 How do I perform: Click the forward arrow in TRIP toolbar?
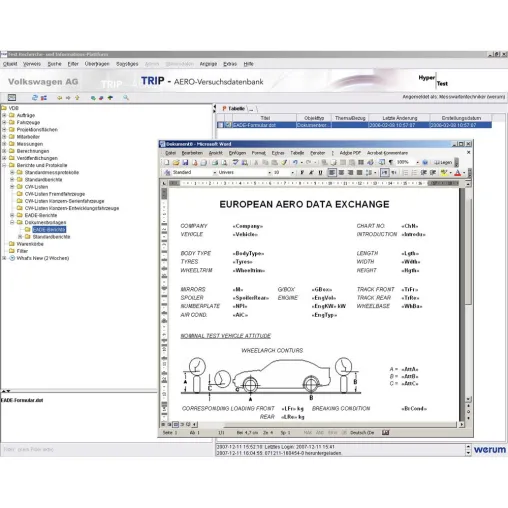68,98
